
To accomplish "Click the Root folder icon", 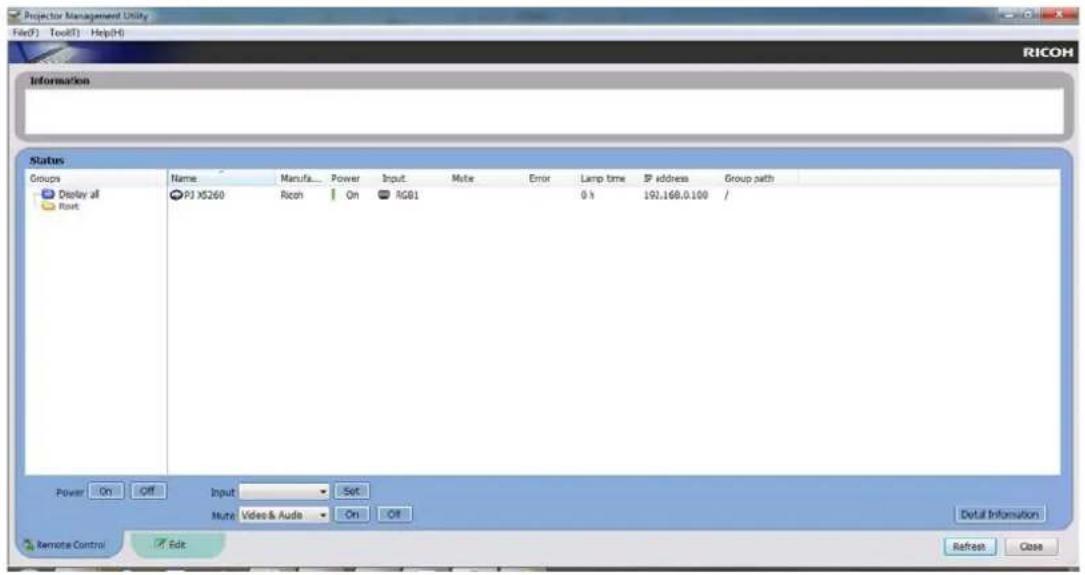I will pyautogui.click(x=48, y=206).
